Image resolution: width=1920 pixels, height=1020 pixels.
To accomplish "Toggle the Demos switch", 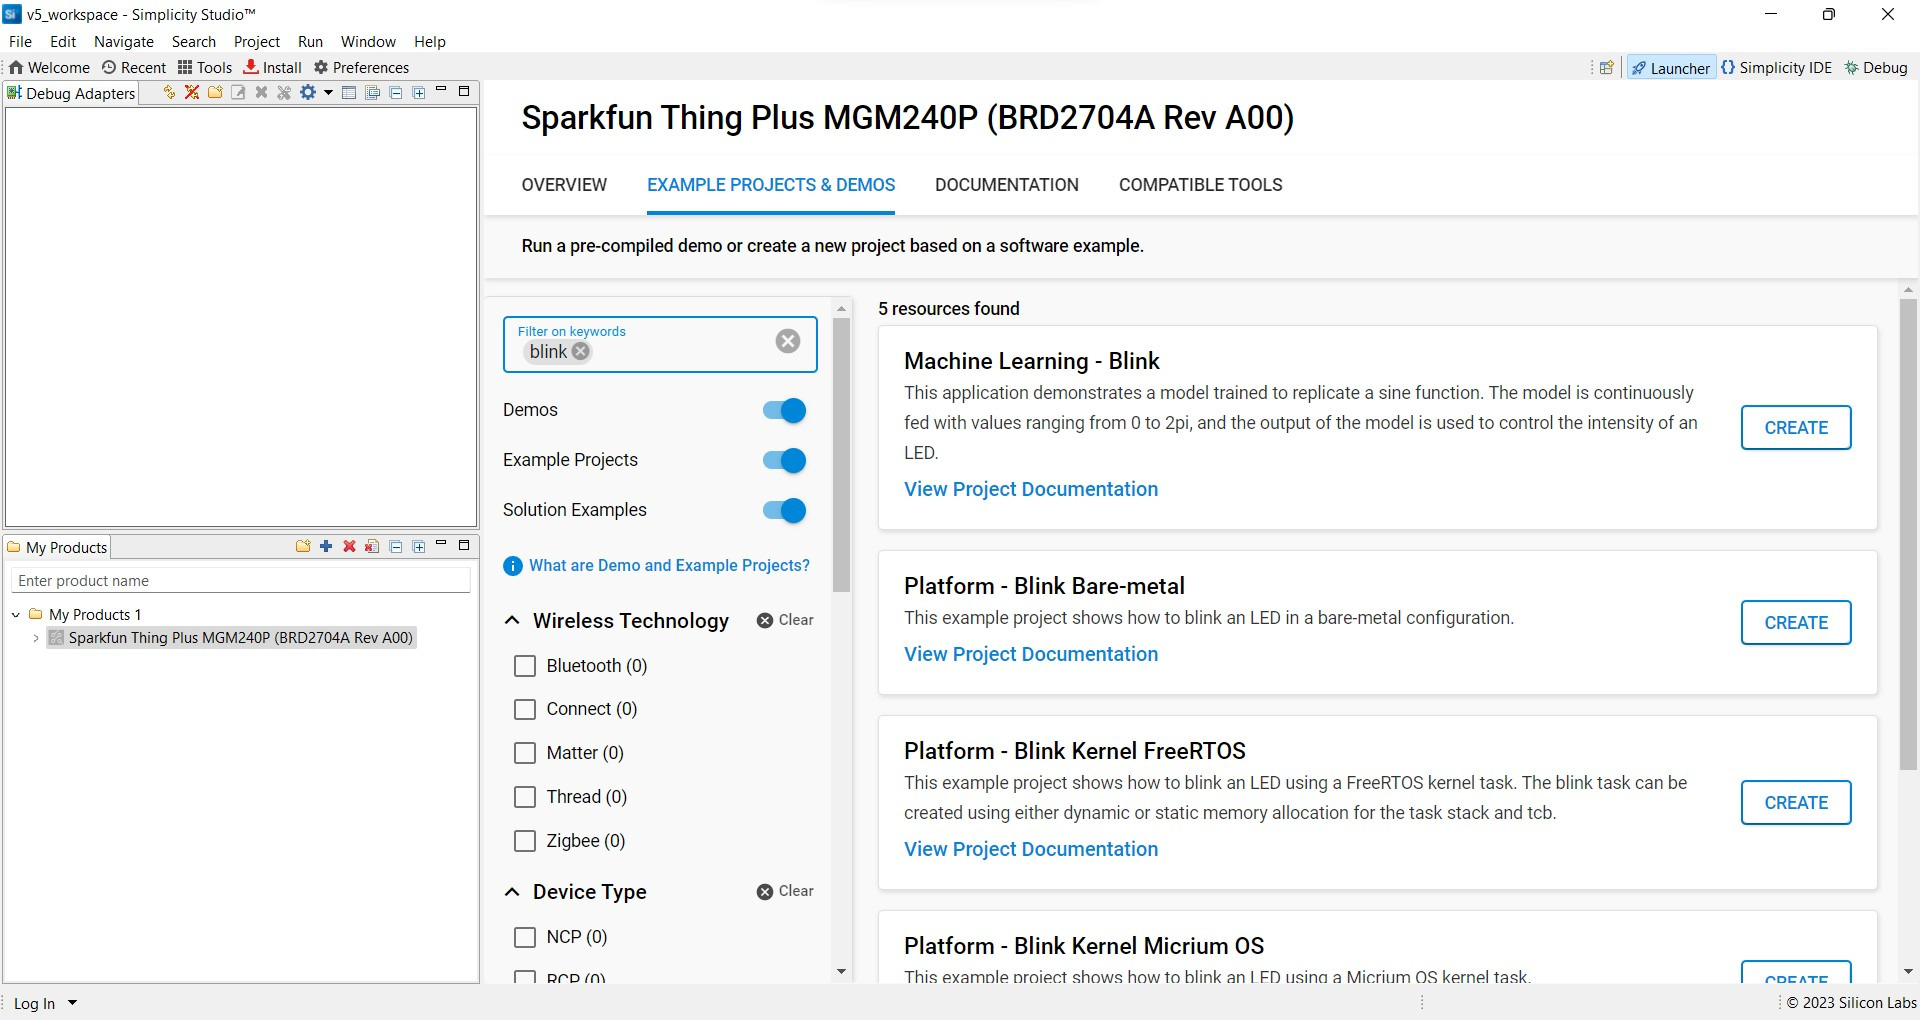I will (784, 410).
